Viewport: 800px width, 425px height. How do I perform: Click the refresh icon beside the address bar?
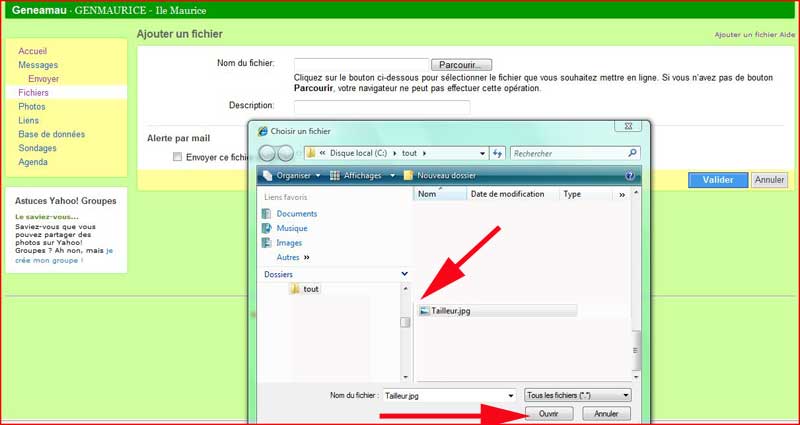tap(497, 153)
